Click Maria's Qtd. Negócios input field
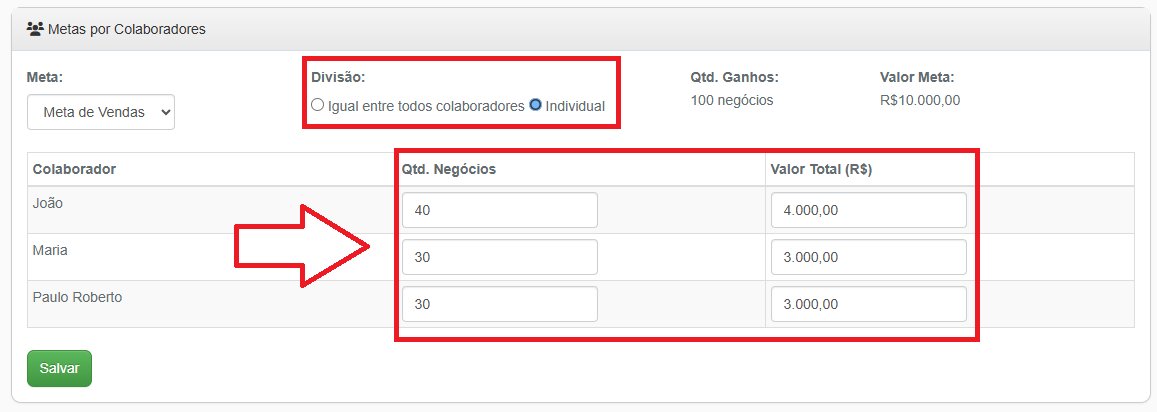 pyautogui.click(x=499, y=257)
